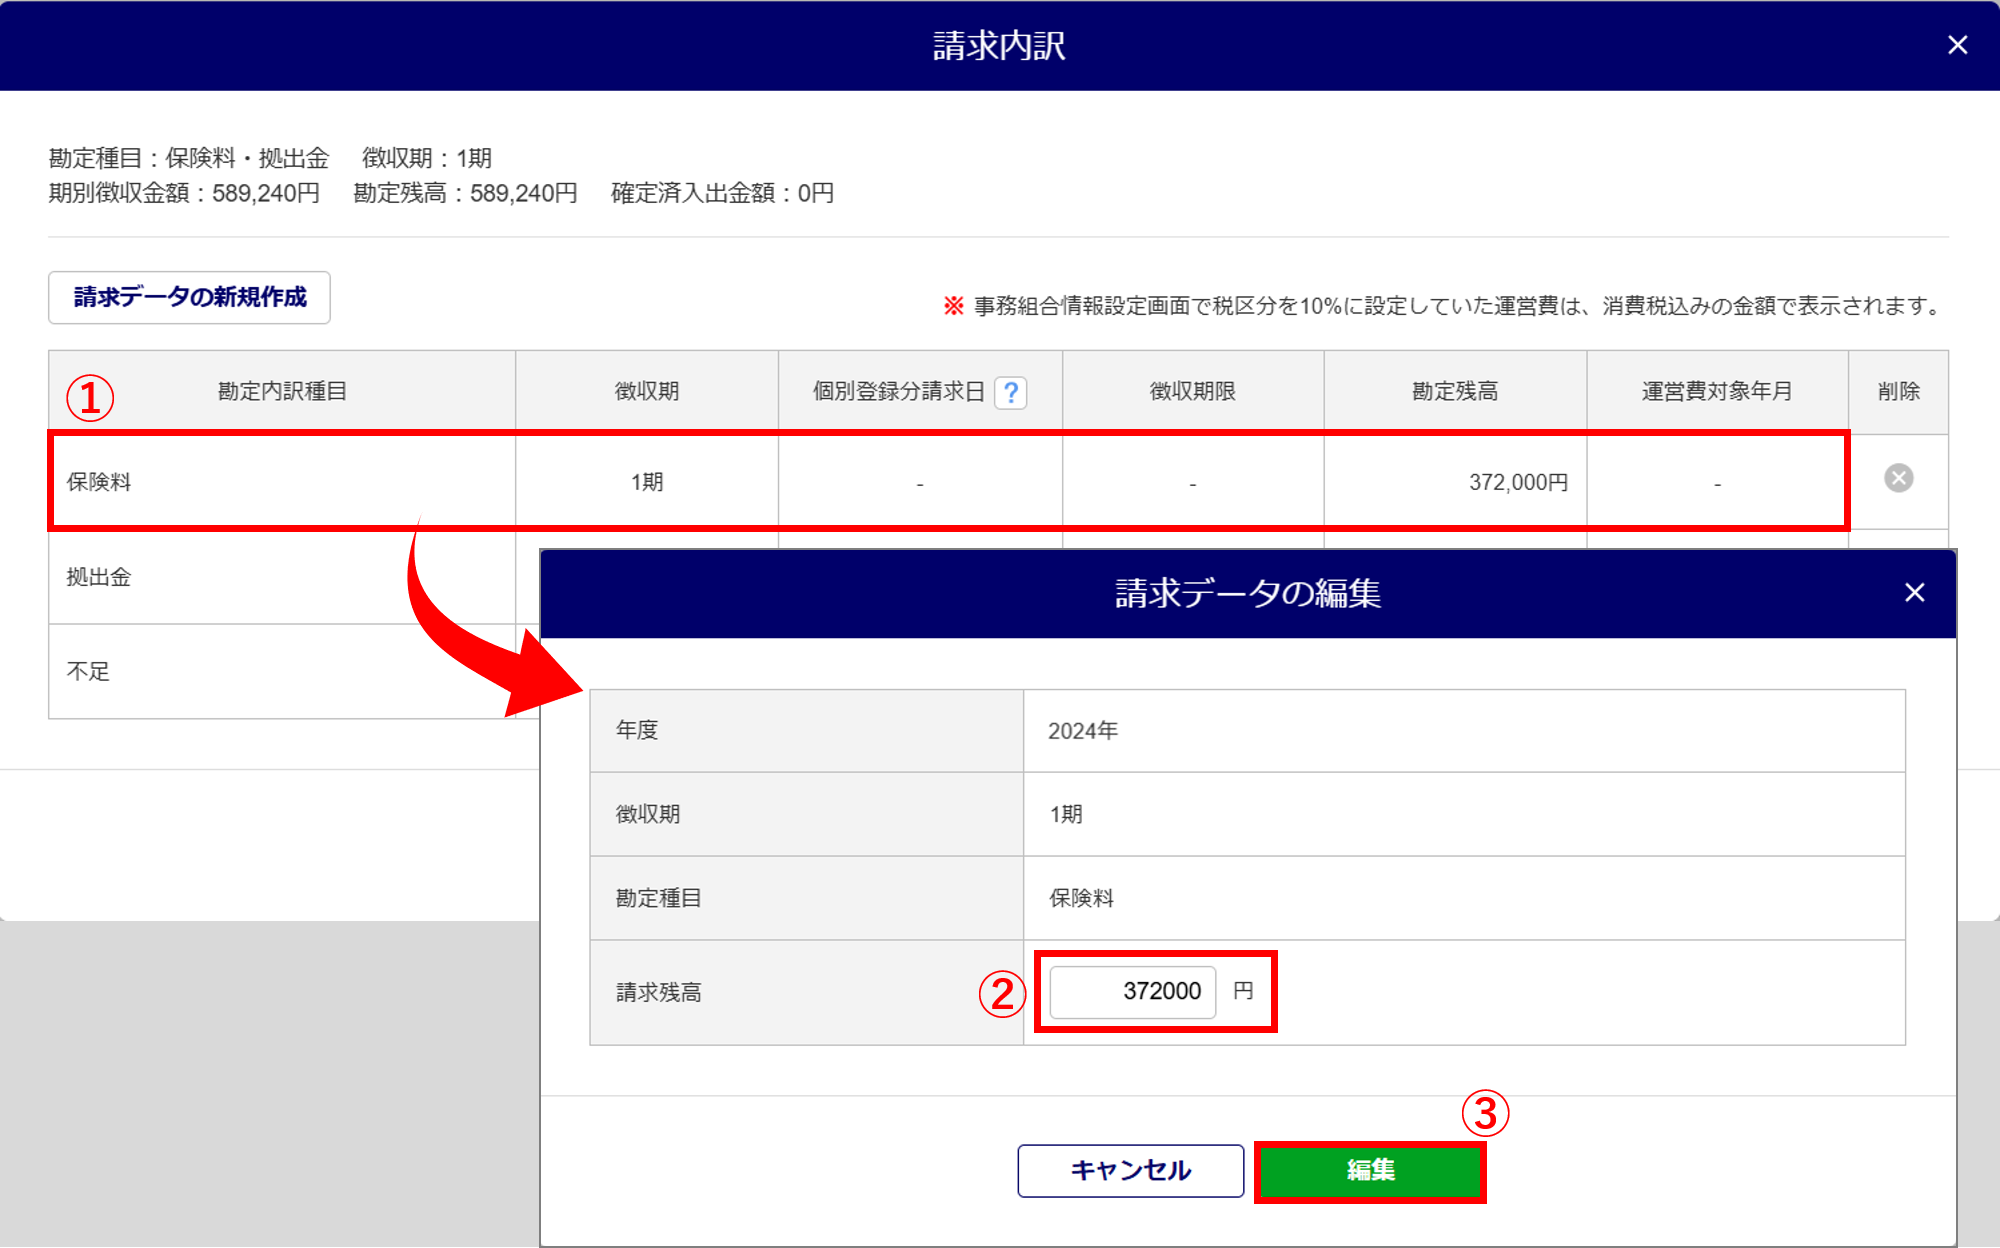Click the キャンセル button

(1130, 1170)
